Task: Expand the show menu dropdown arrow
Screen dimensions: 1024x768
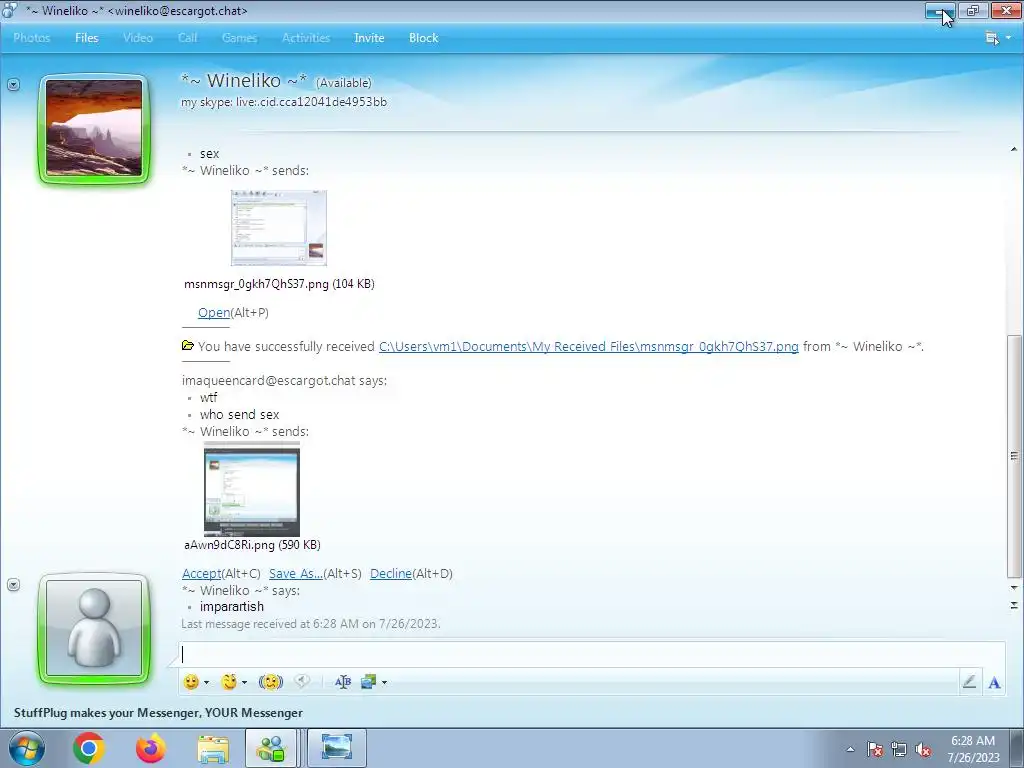Action: [1008, 38]
